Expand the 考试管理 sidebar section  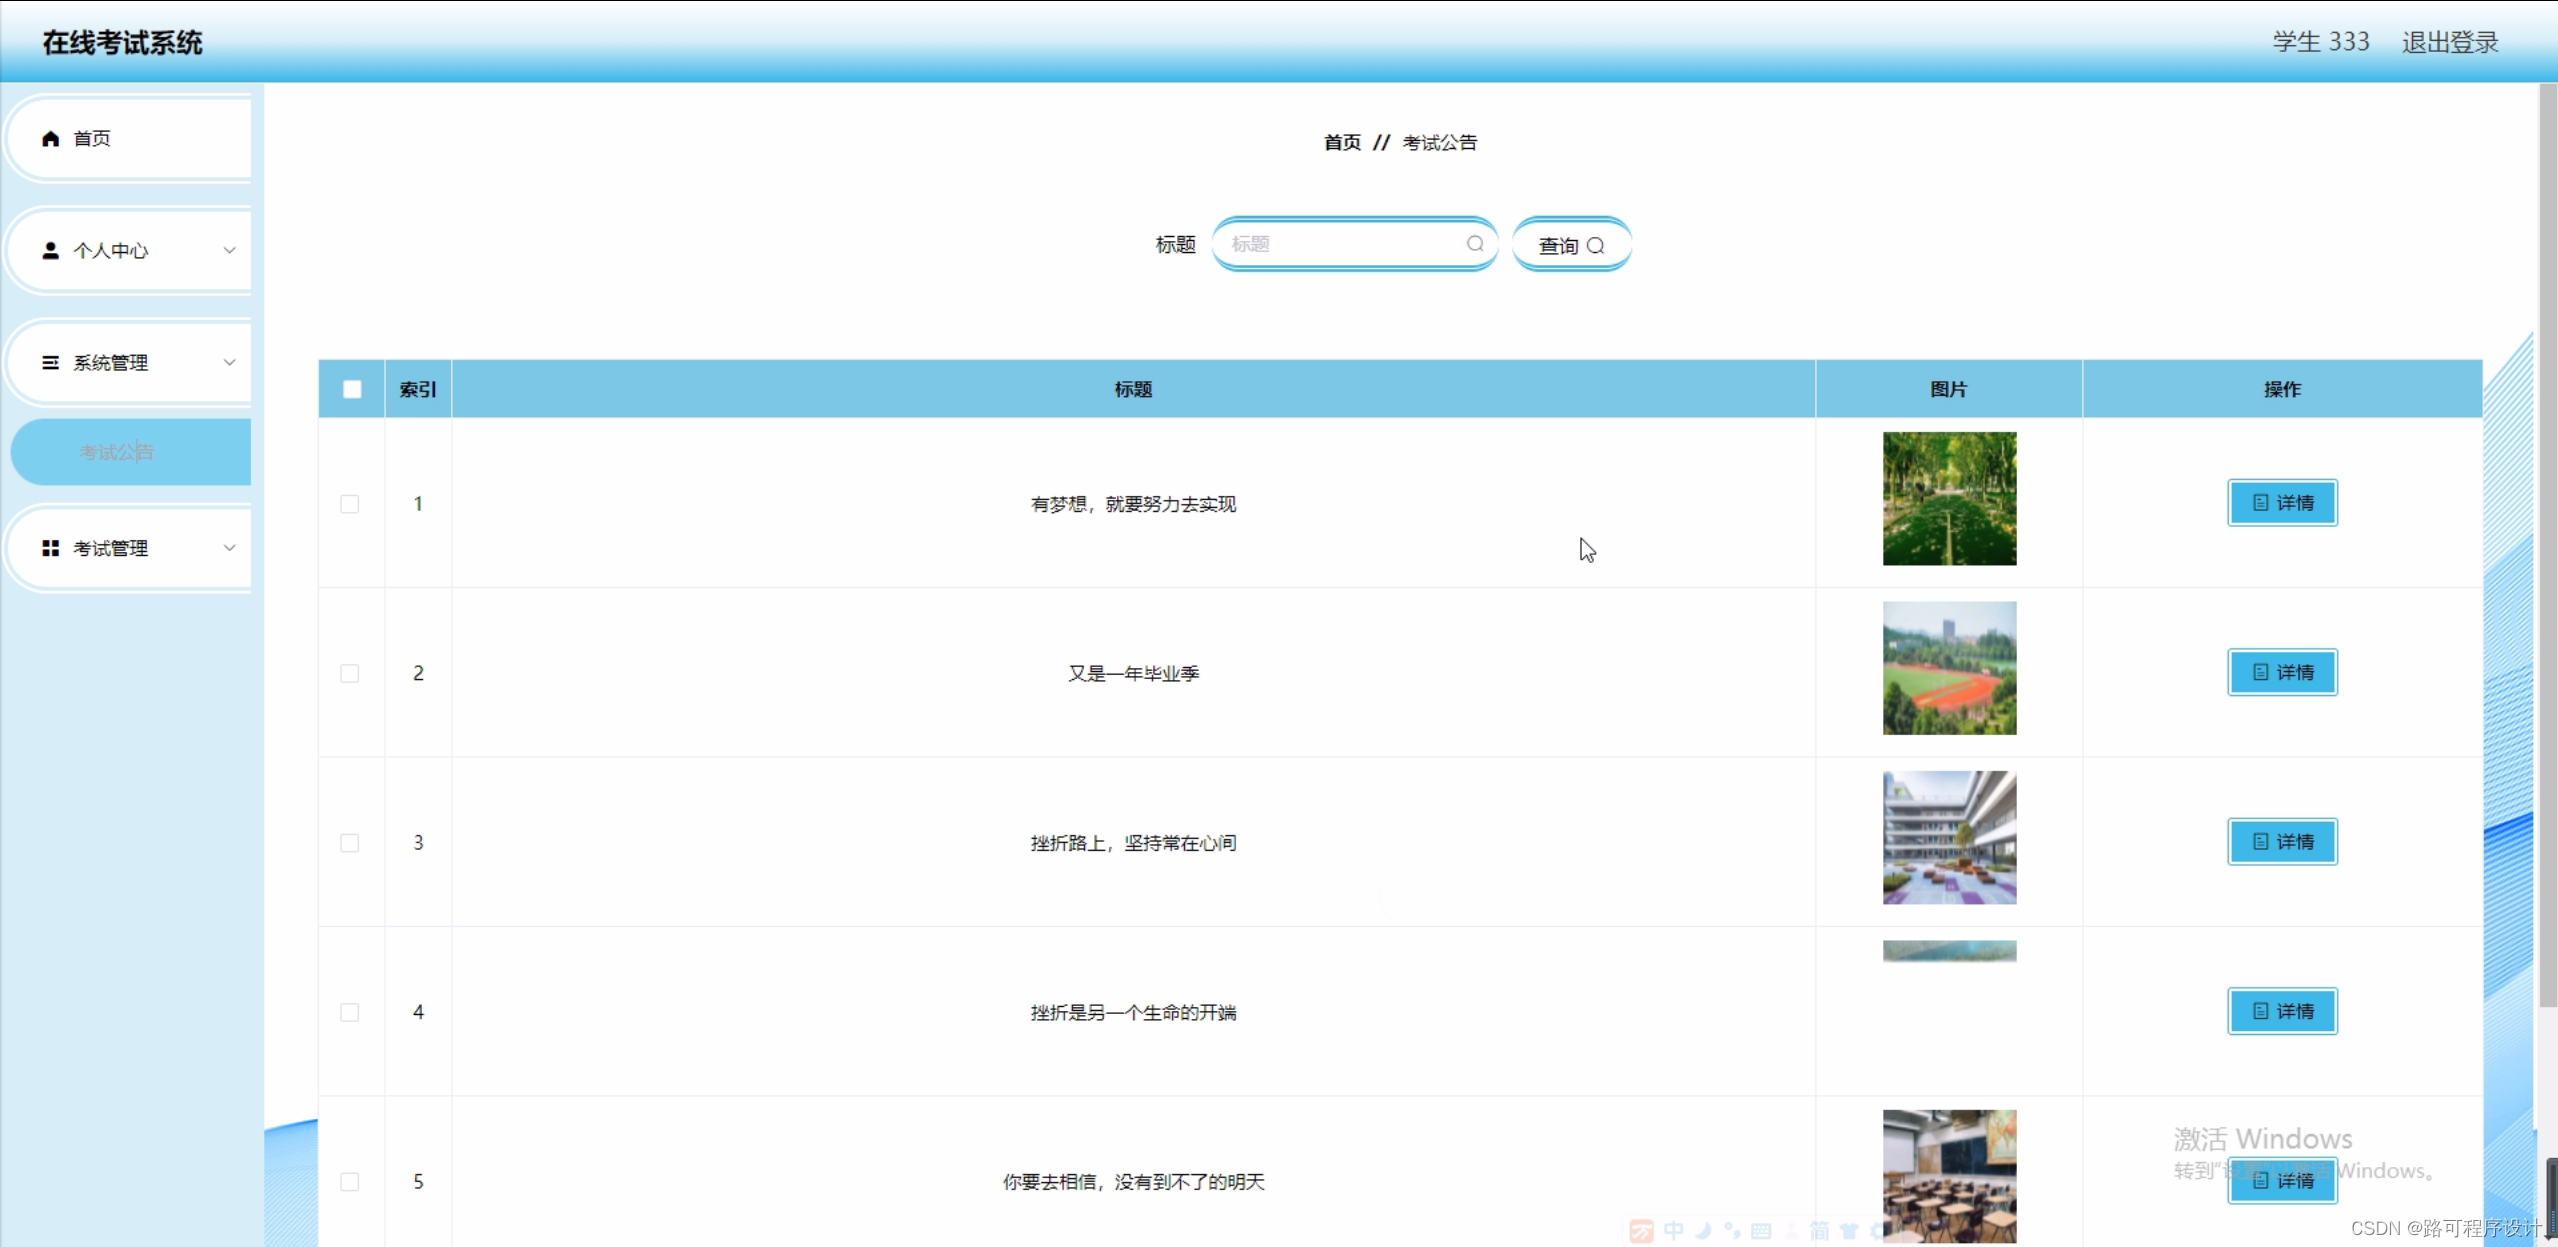pos(229,547)
